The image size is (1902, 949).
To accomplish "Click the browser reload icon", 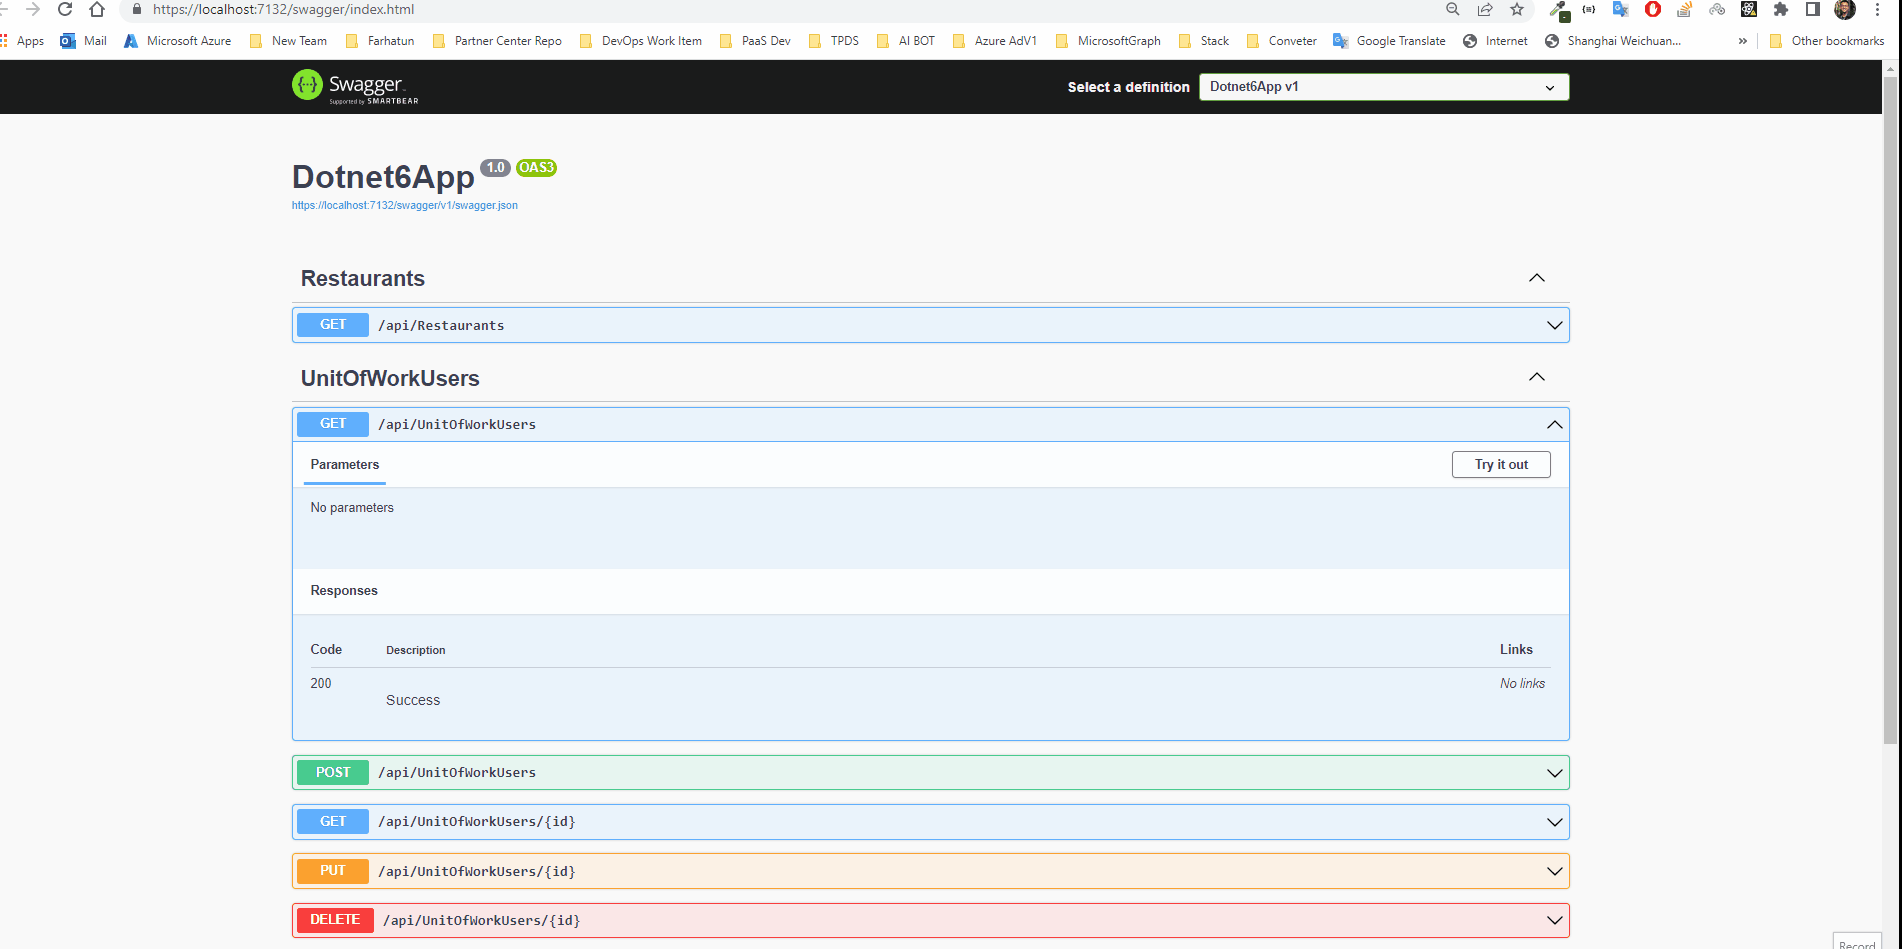I will click(65, 9).
